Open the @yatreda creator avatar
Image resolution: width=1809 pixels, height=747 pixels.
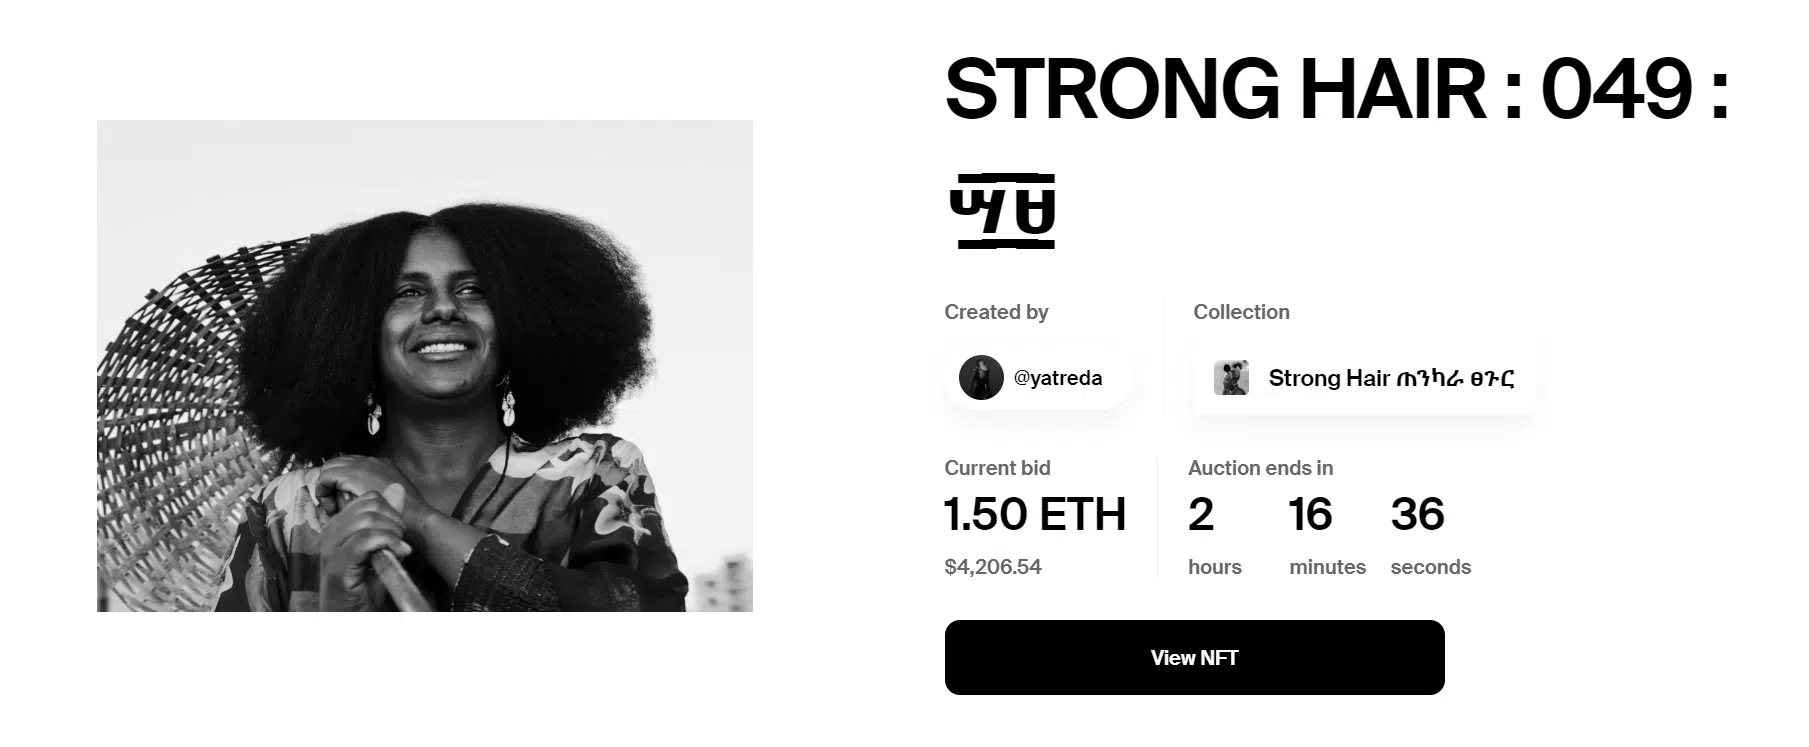[981, 378]
